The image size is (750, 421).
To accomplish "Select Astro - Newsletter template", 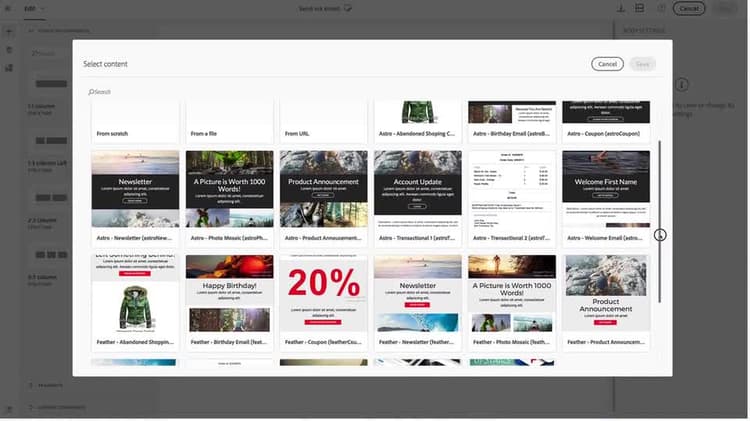I will [x=135, y=198].
